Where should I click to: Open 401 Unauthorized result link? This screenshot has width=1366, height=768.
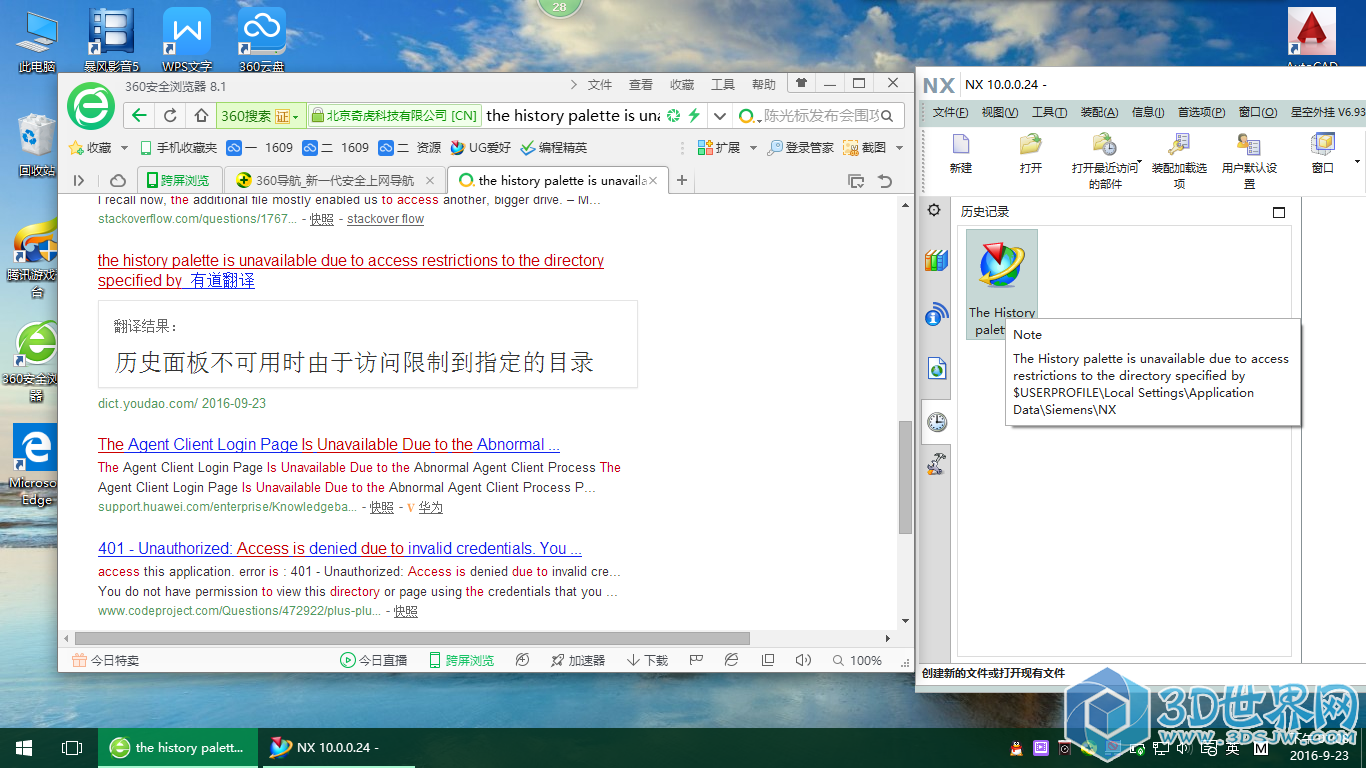tap(340, 548)
